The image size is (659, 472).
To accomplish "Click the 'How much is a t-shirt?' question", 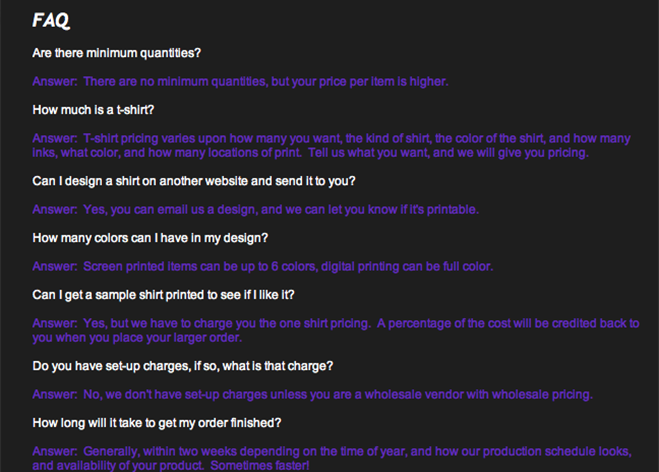I will (x=93, y=110).
